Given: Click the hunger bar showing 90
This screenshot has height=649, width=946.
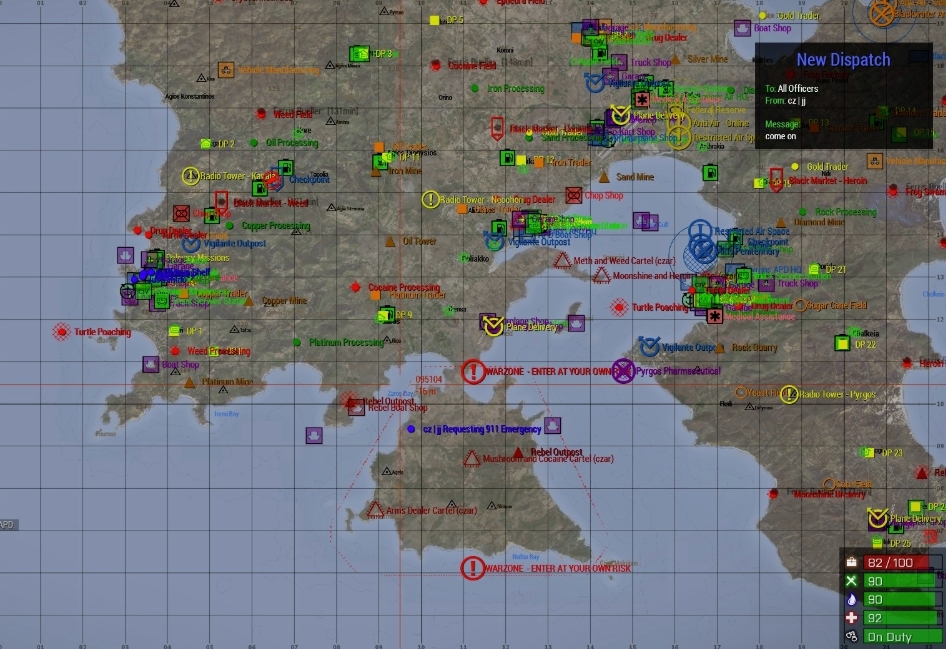Looking at the screenshot, I should pos(903,581).
